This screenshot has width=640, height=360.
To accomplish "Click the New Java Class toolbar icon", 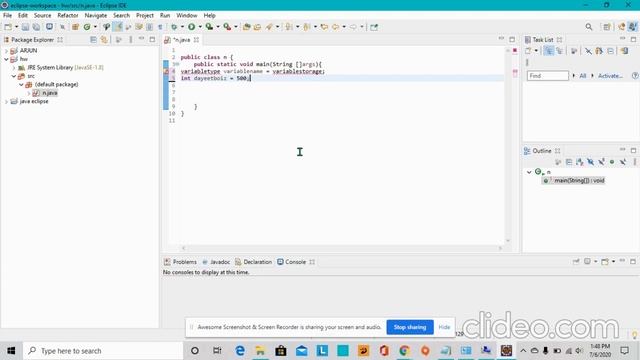I will 87,27.
